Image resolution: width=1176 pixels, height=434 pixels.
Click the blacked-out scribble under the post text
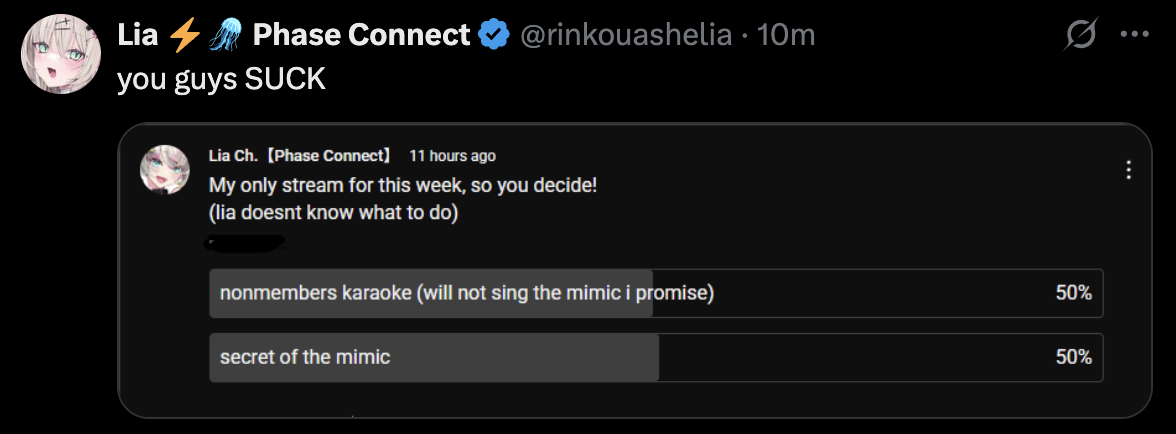point(246,241)
